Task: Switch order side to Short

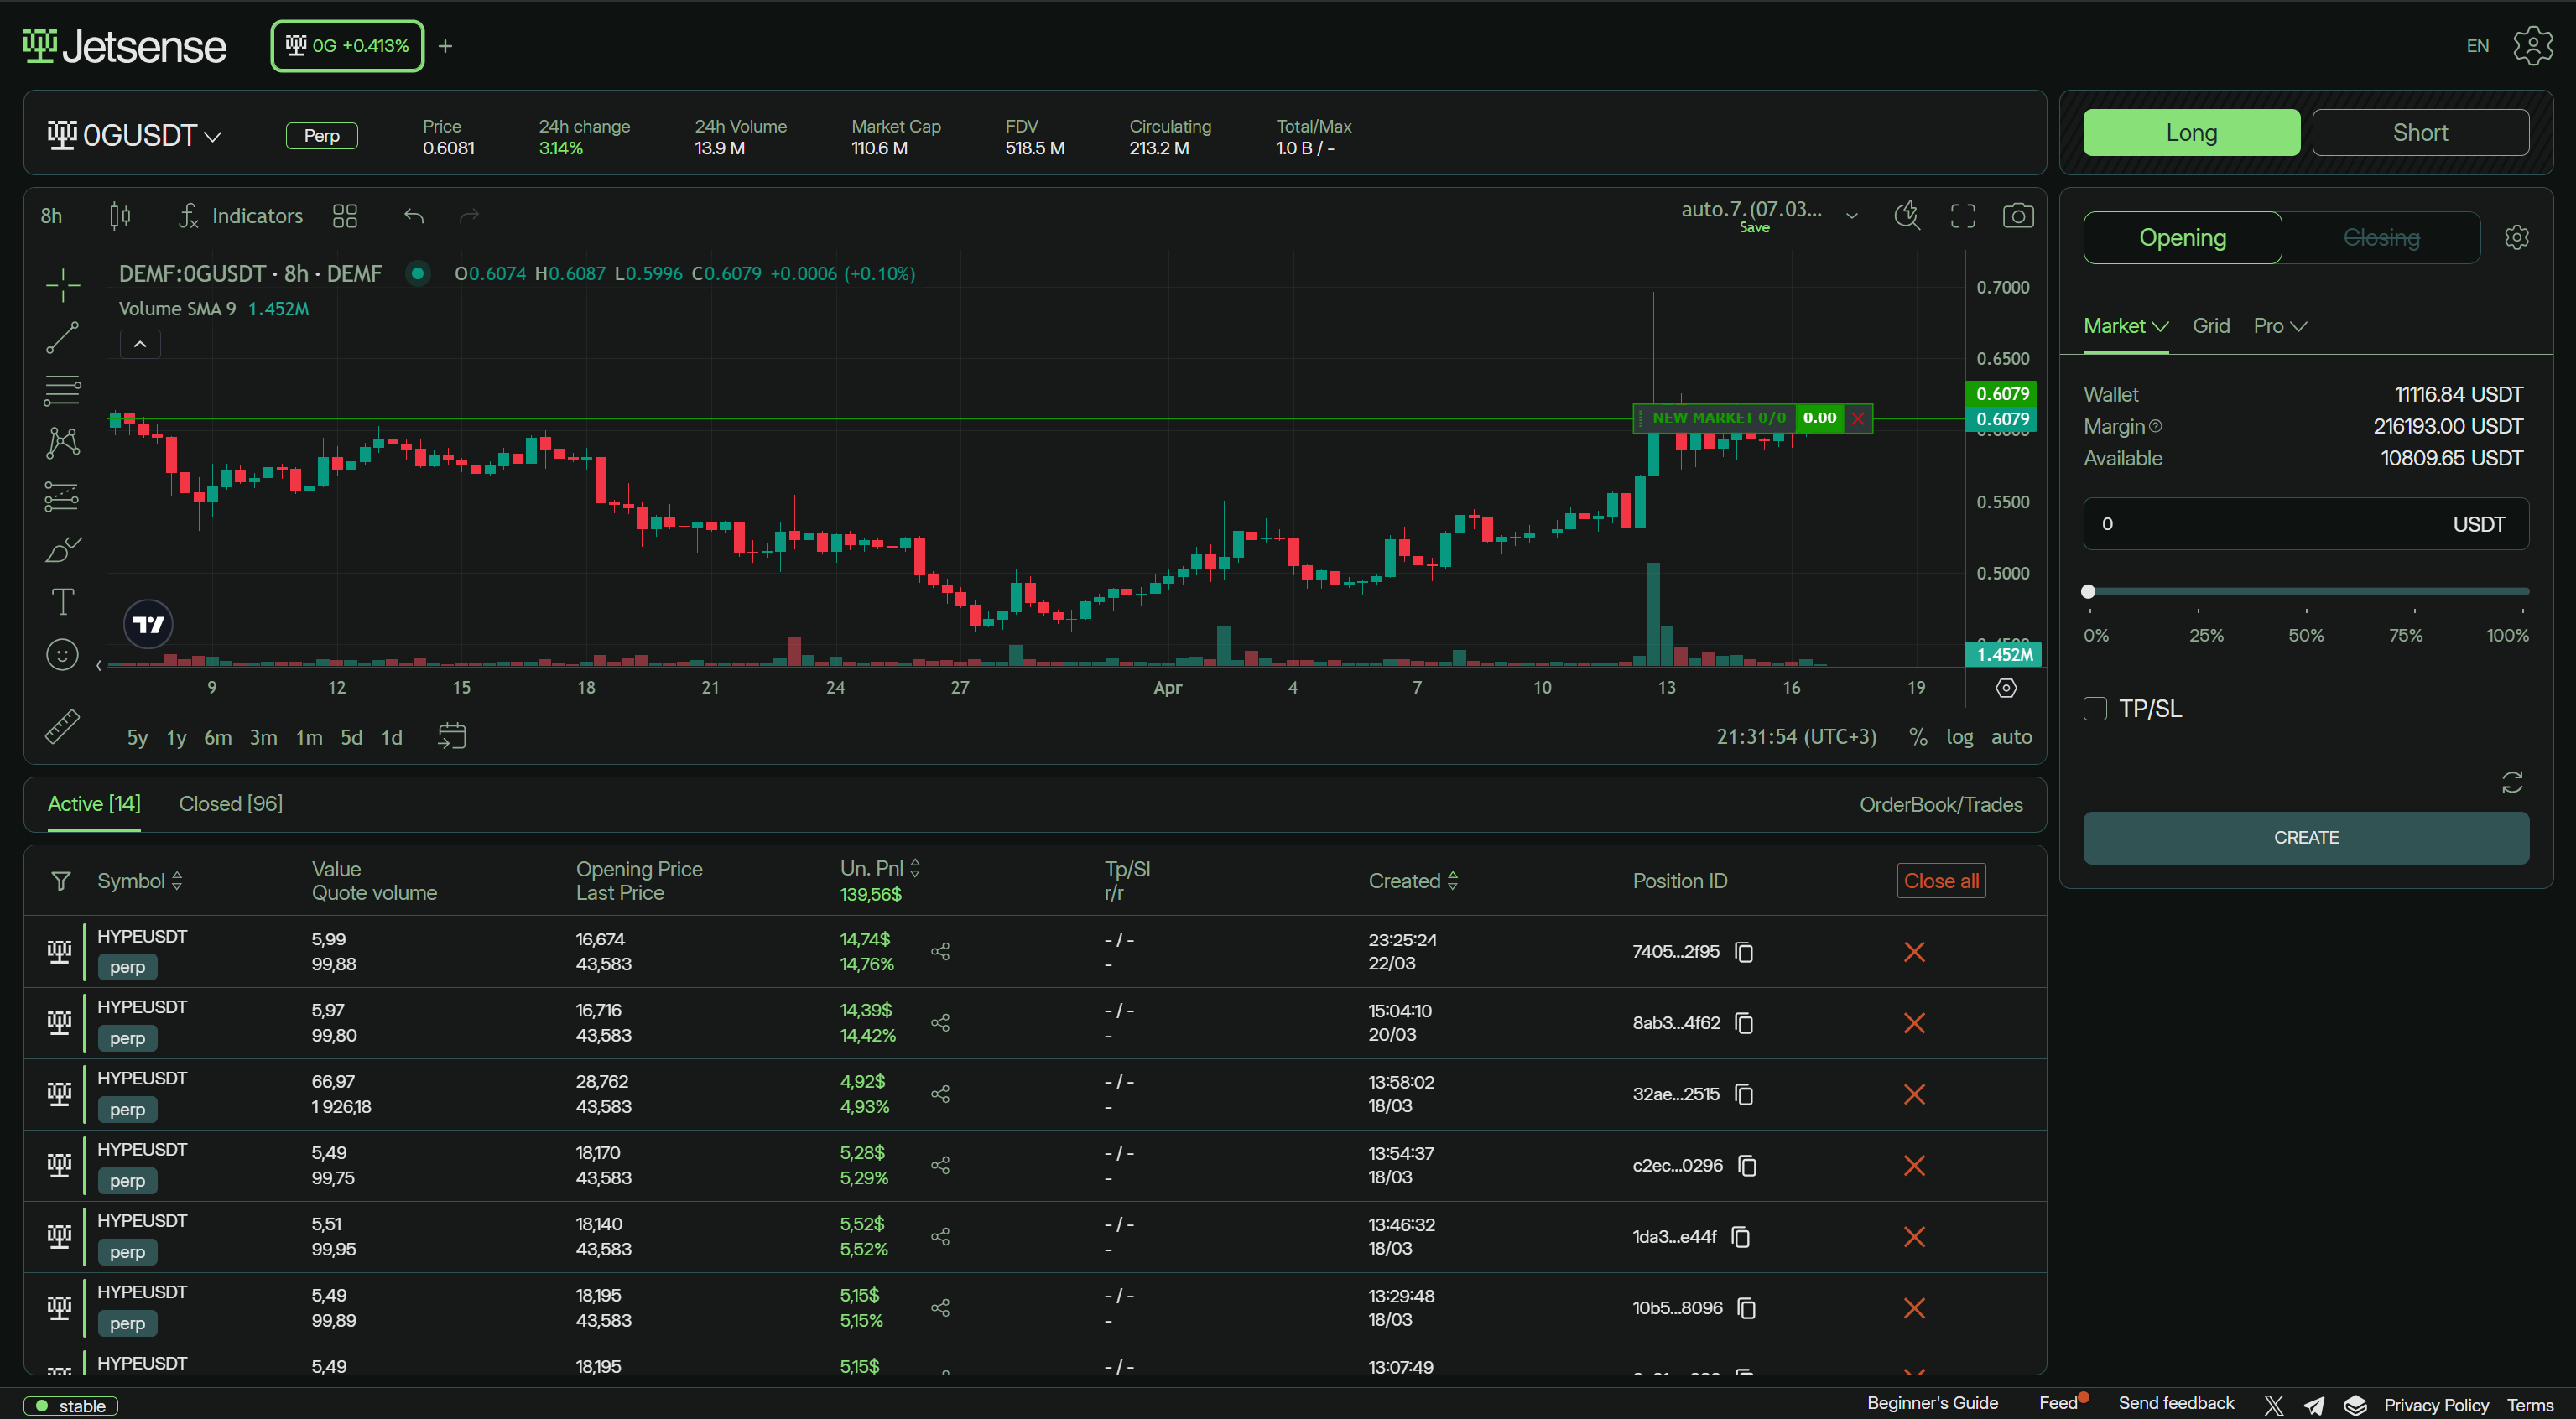Action: [x=2419, y=133]
